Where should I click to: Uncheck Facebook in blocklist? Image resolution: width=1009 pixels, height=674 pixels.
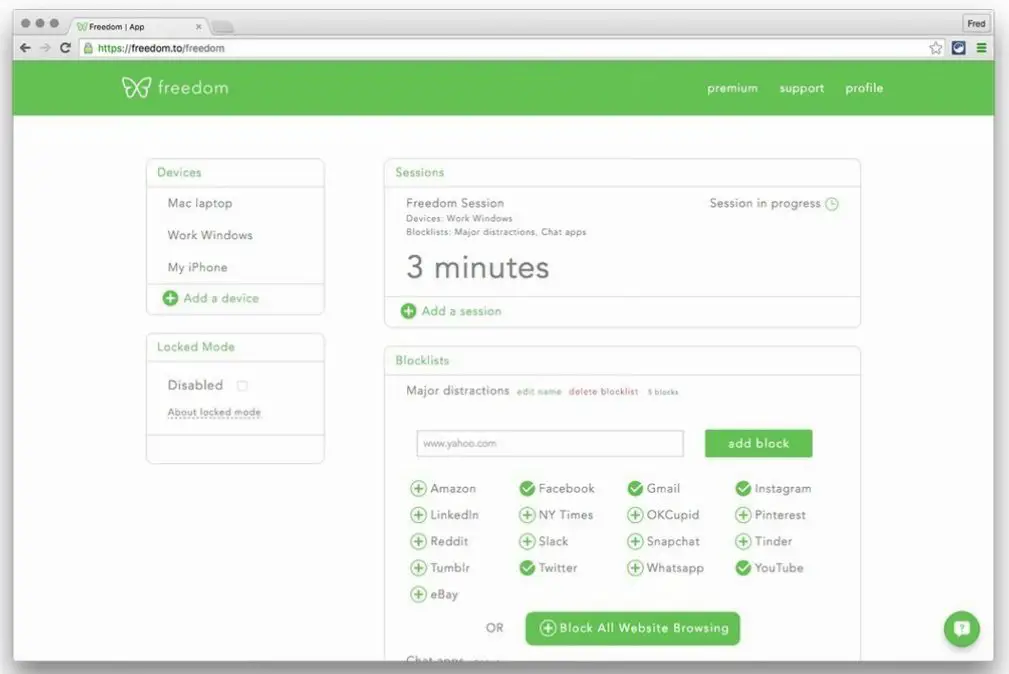527,489
